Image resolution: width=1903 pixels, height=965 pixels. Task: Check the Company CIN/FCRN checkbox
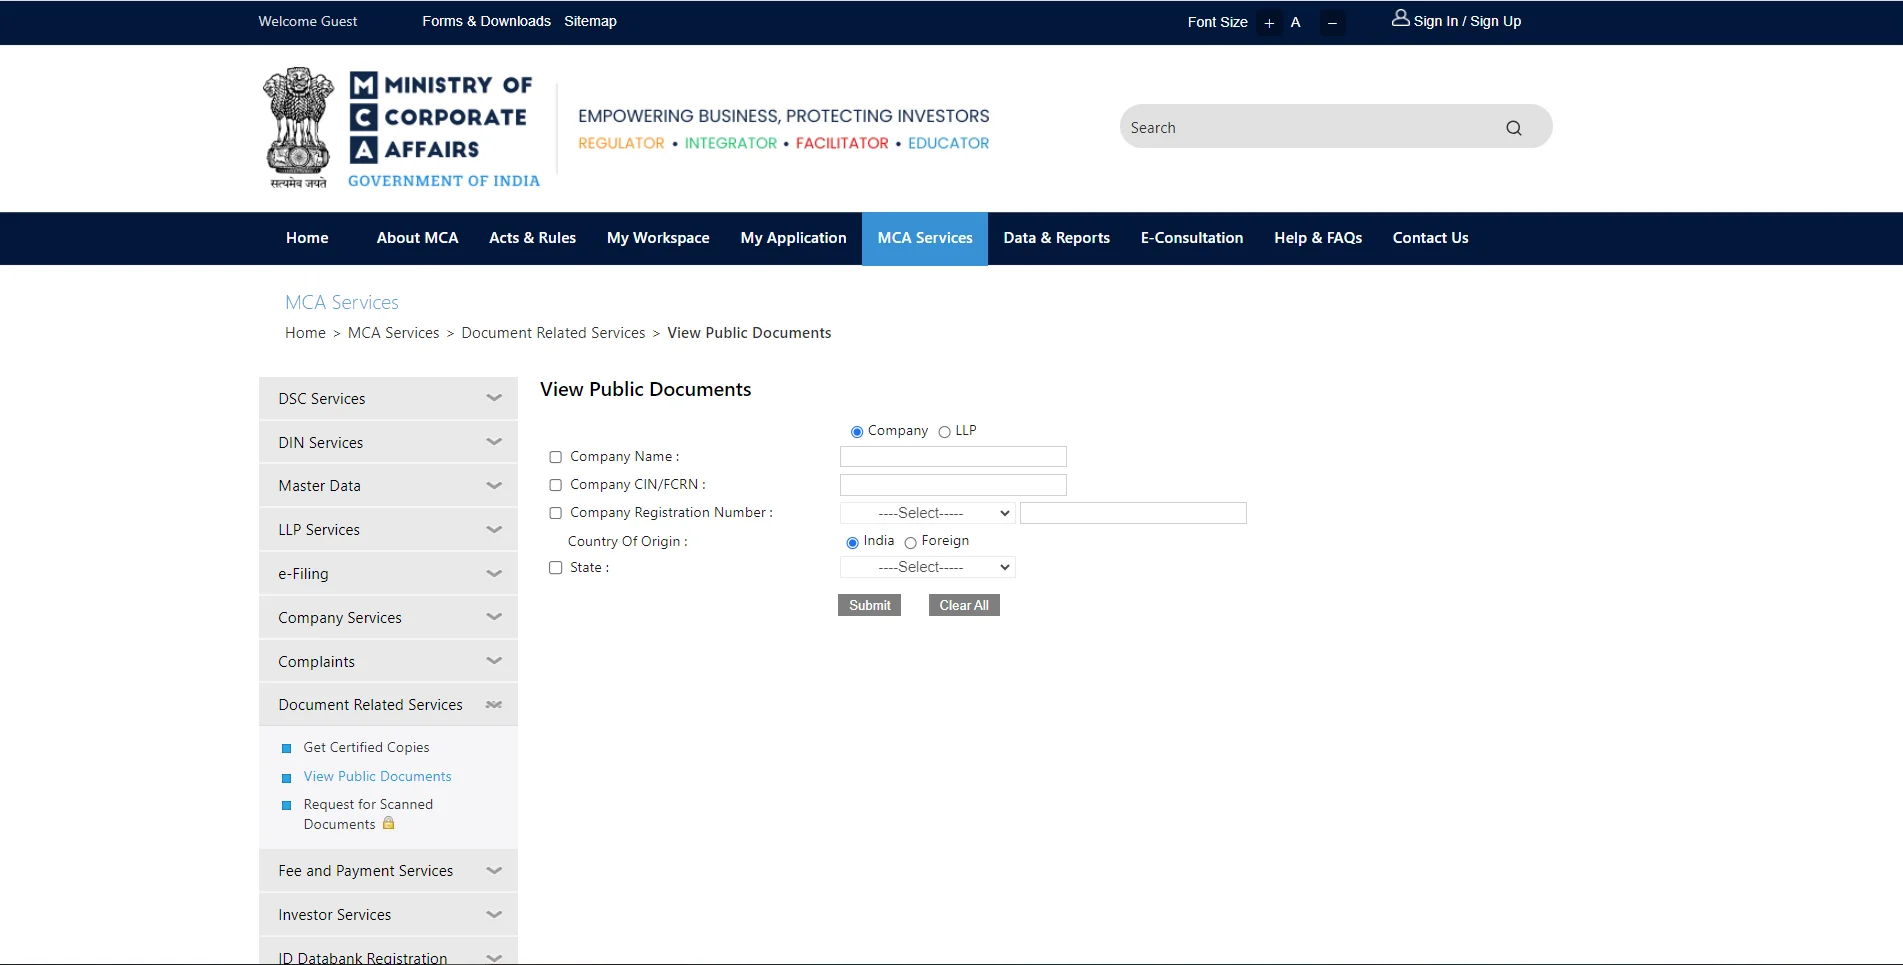click(556, 485)
